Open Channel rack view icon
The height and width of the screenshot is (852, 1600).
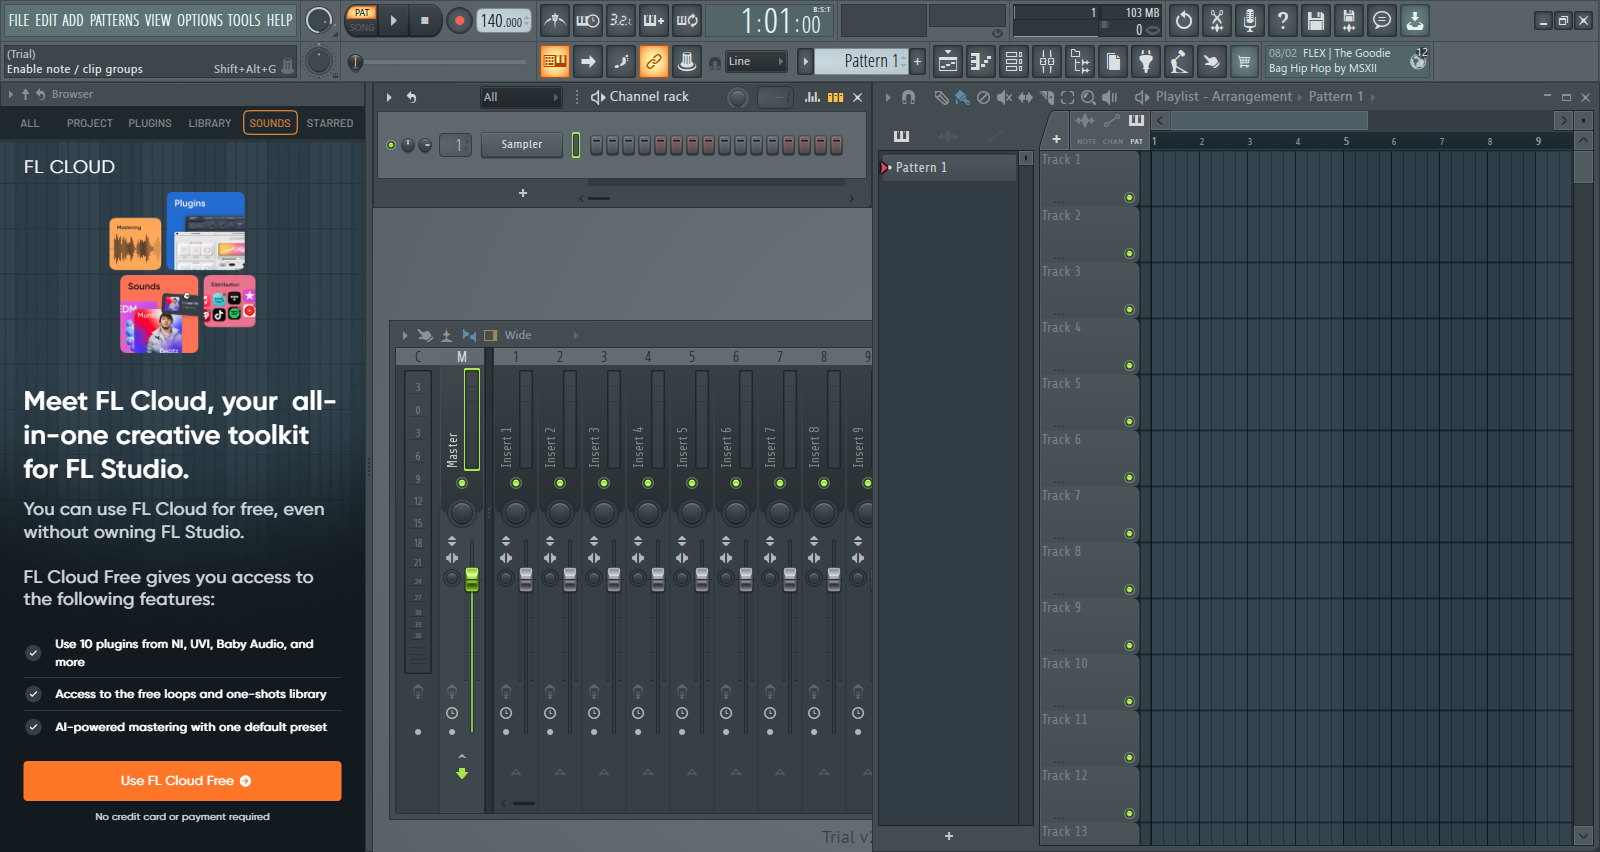coord(1014,61)
